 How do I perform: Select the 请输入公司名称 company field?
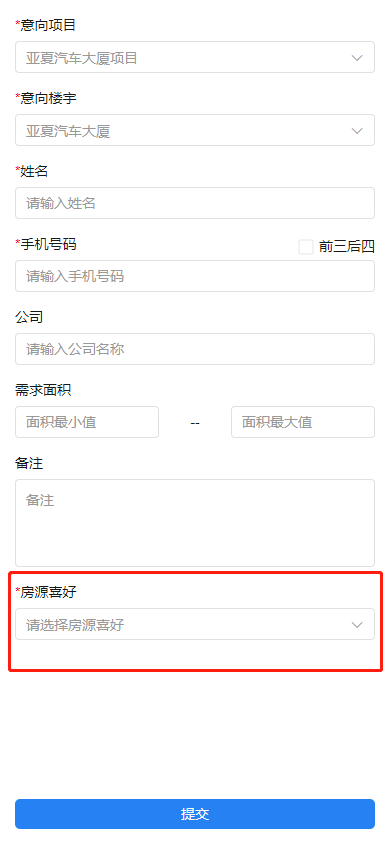point(195,349)
